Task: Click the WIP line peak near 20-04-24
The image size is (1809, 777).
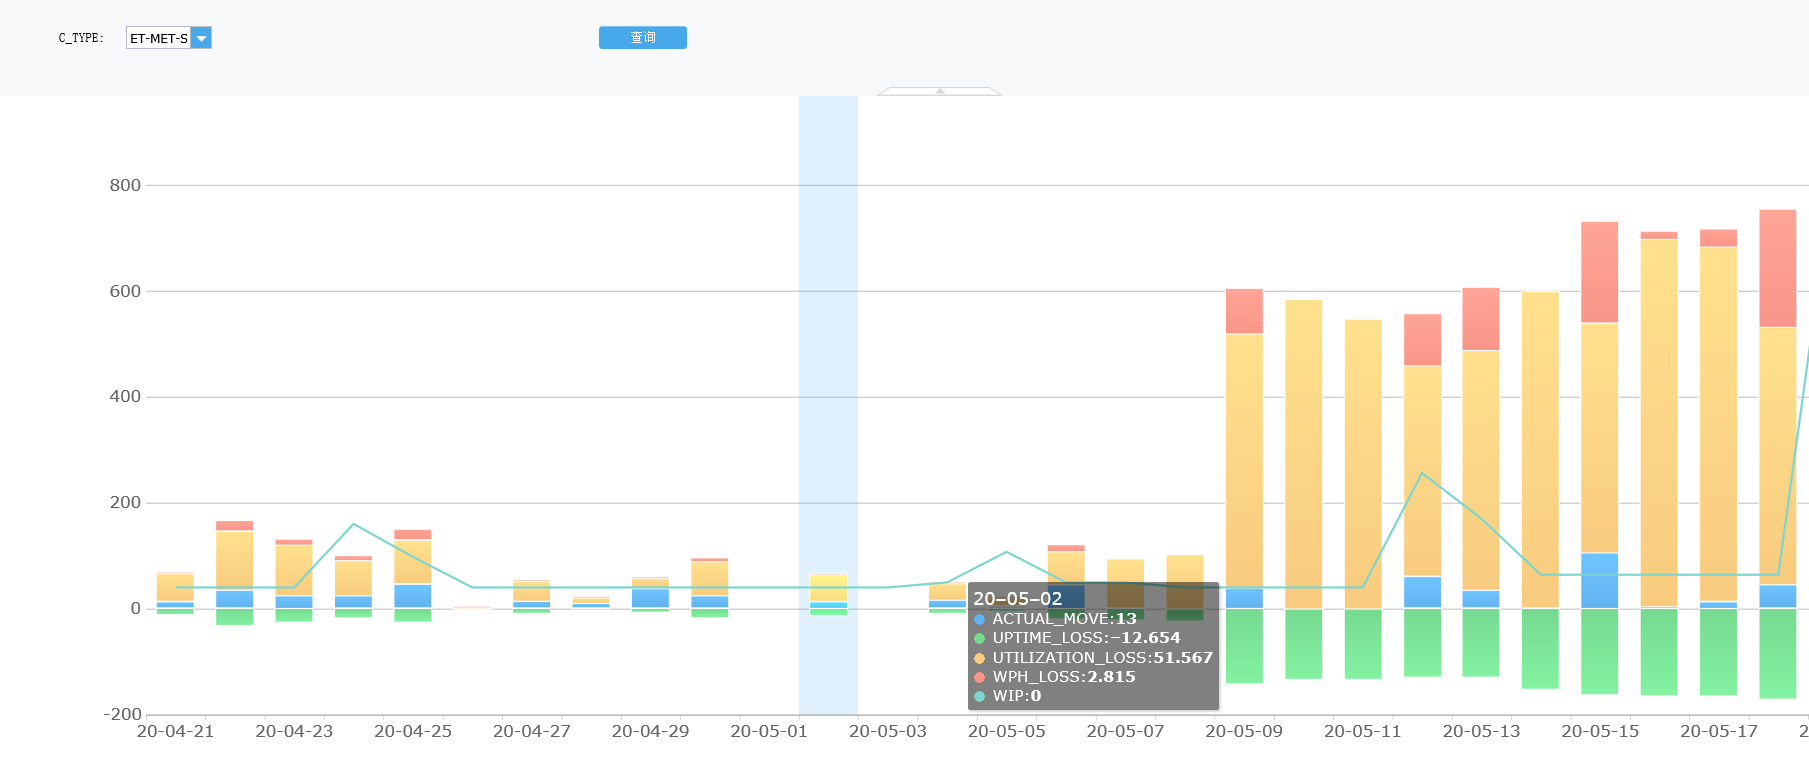Action: 353,524
